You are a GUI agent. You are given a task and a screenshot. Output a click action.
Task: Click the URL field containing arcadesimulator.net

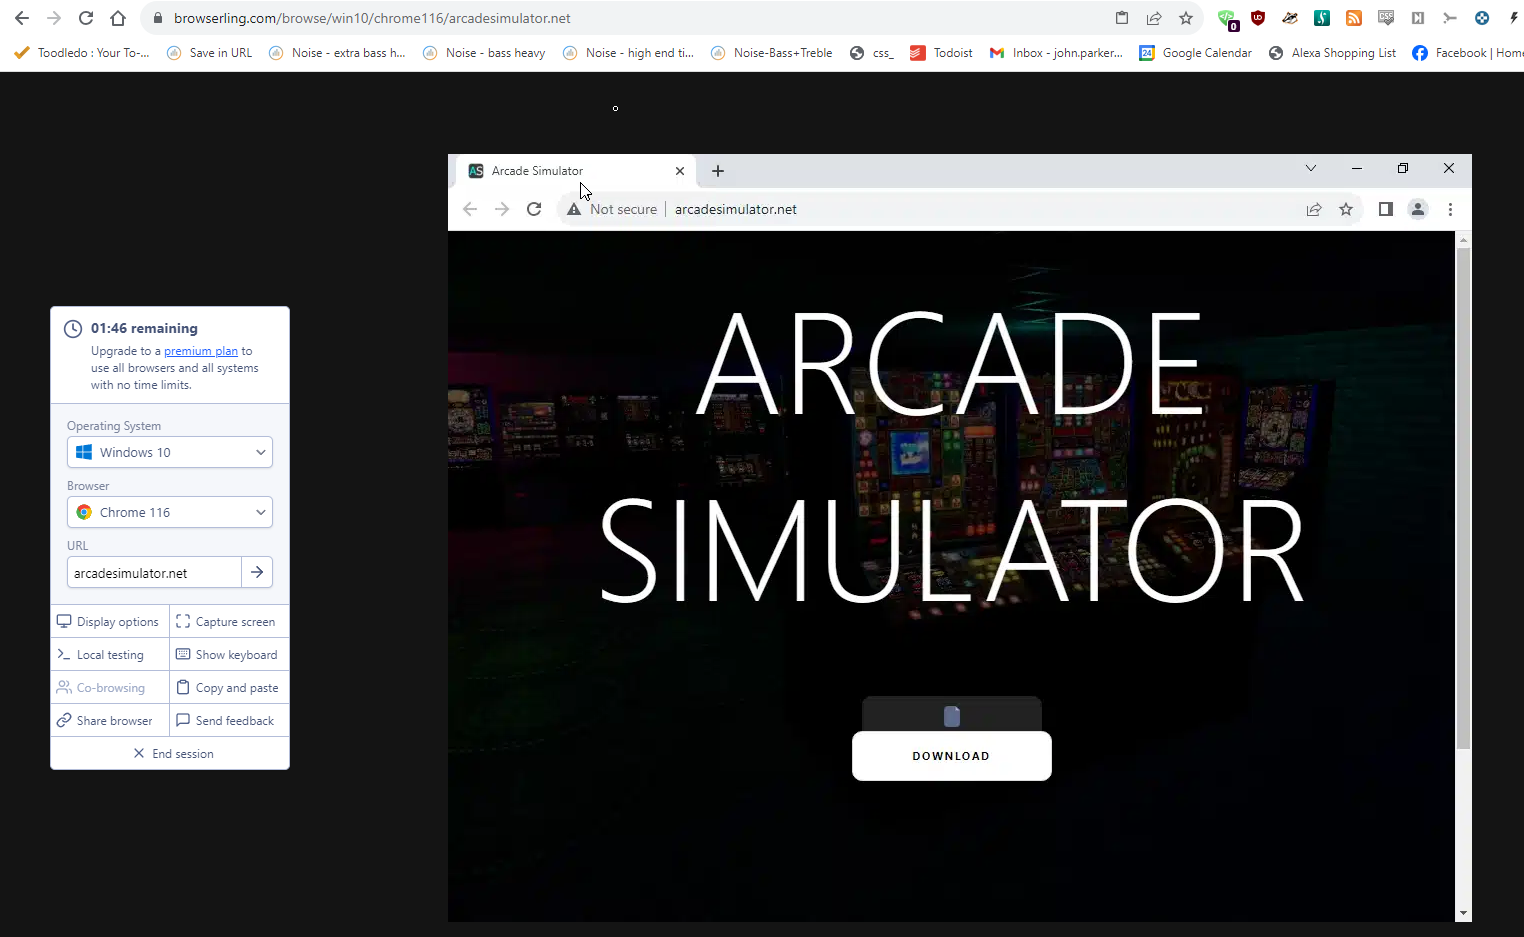click(154, 573)
